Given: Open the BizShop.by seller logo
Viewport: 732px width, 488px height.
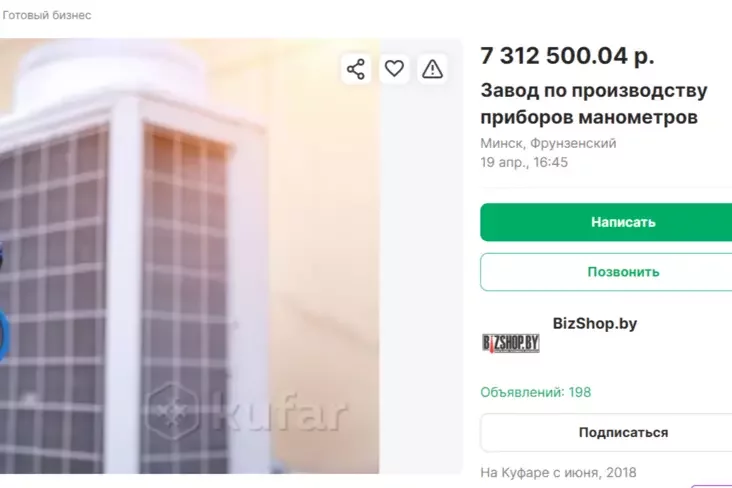Looking at the screenshot, I should (x=511, y=343).
